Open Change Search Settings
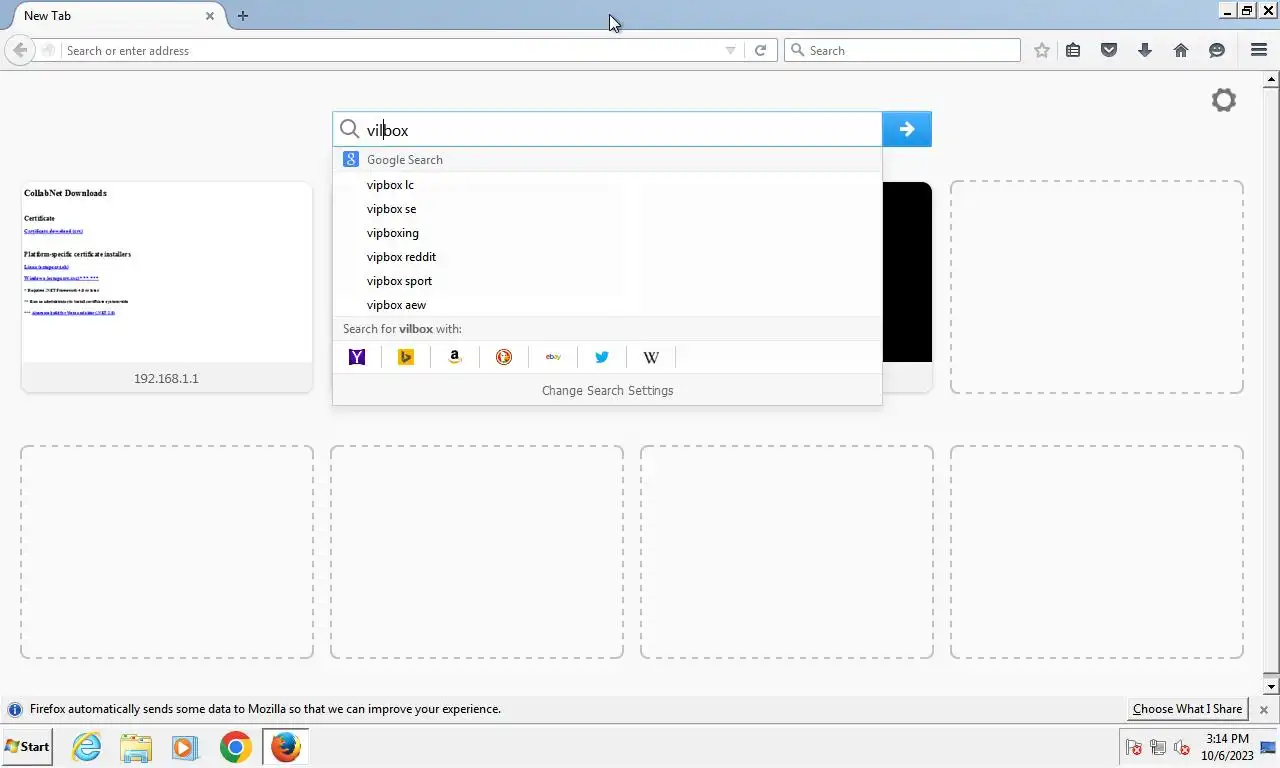The width and height of the screenshot is (1280, 768). click(x=607, y=390)
